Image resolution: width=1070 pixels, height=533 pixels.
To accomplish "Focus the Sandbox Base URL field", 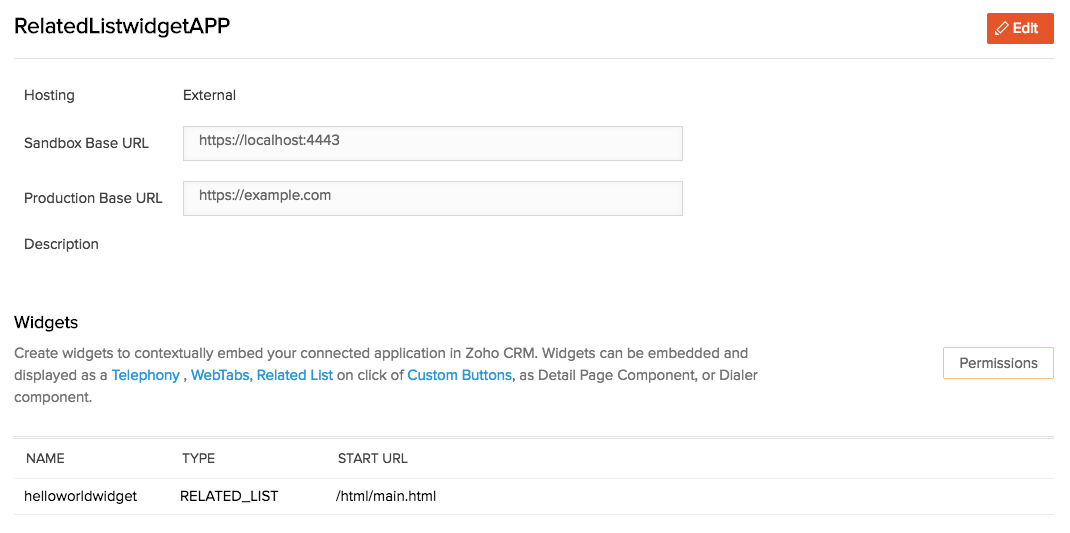I will (x=433, y=143).
